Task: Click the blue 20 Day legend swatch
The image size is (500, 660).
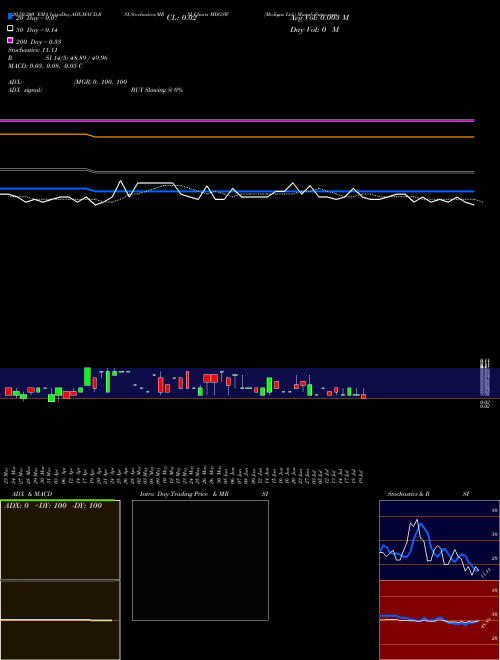Action: (x=10, y=16)
